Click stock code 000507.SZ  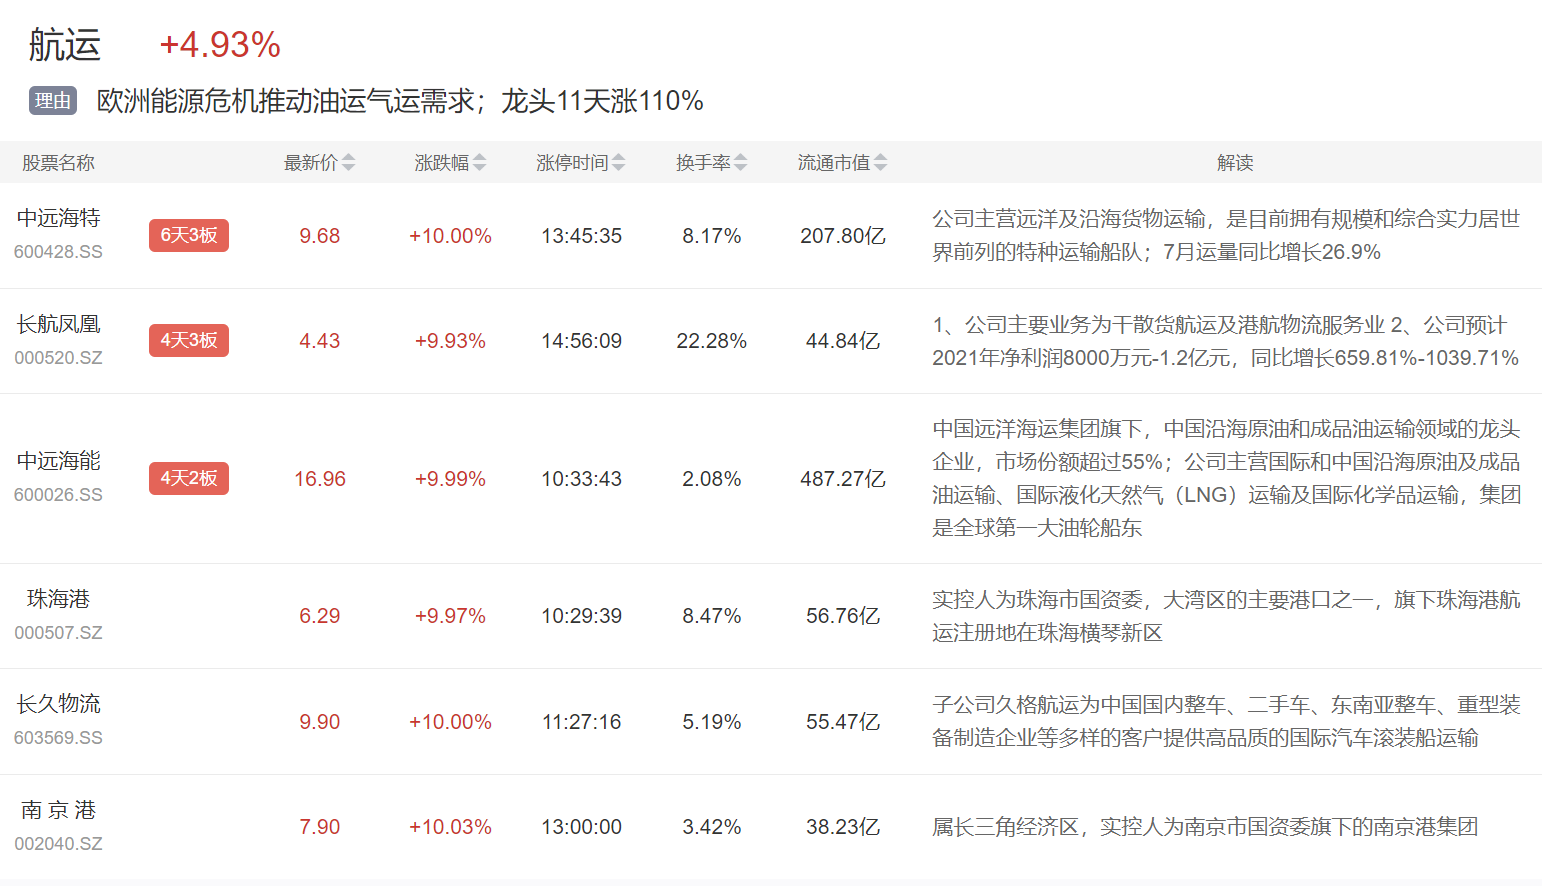[58, 633]
